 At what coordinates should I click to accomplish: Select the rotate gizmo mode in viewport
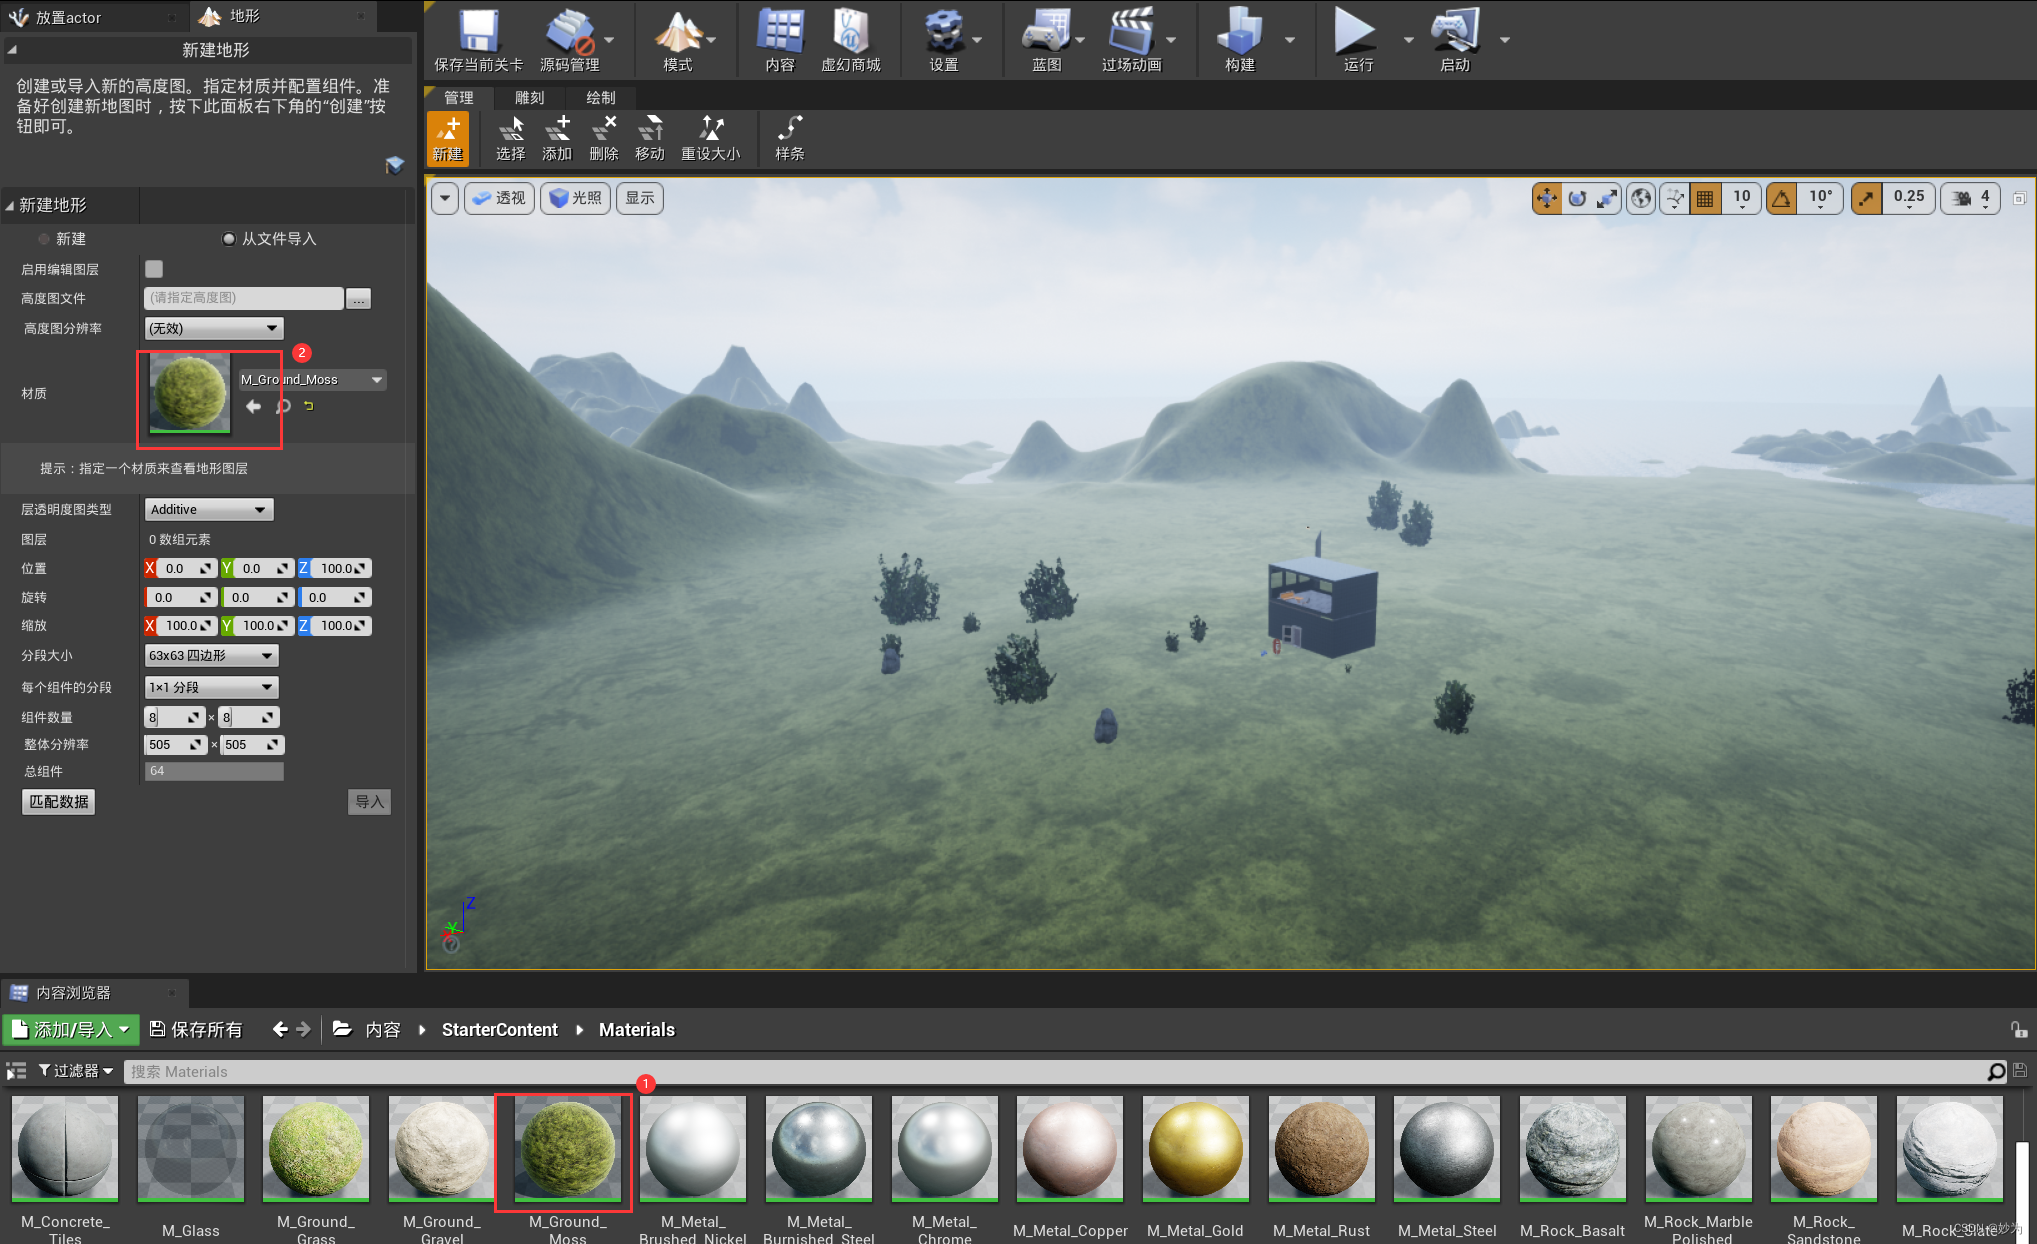tap(1577, 198)
